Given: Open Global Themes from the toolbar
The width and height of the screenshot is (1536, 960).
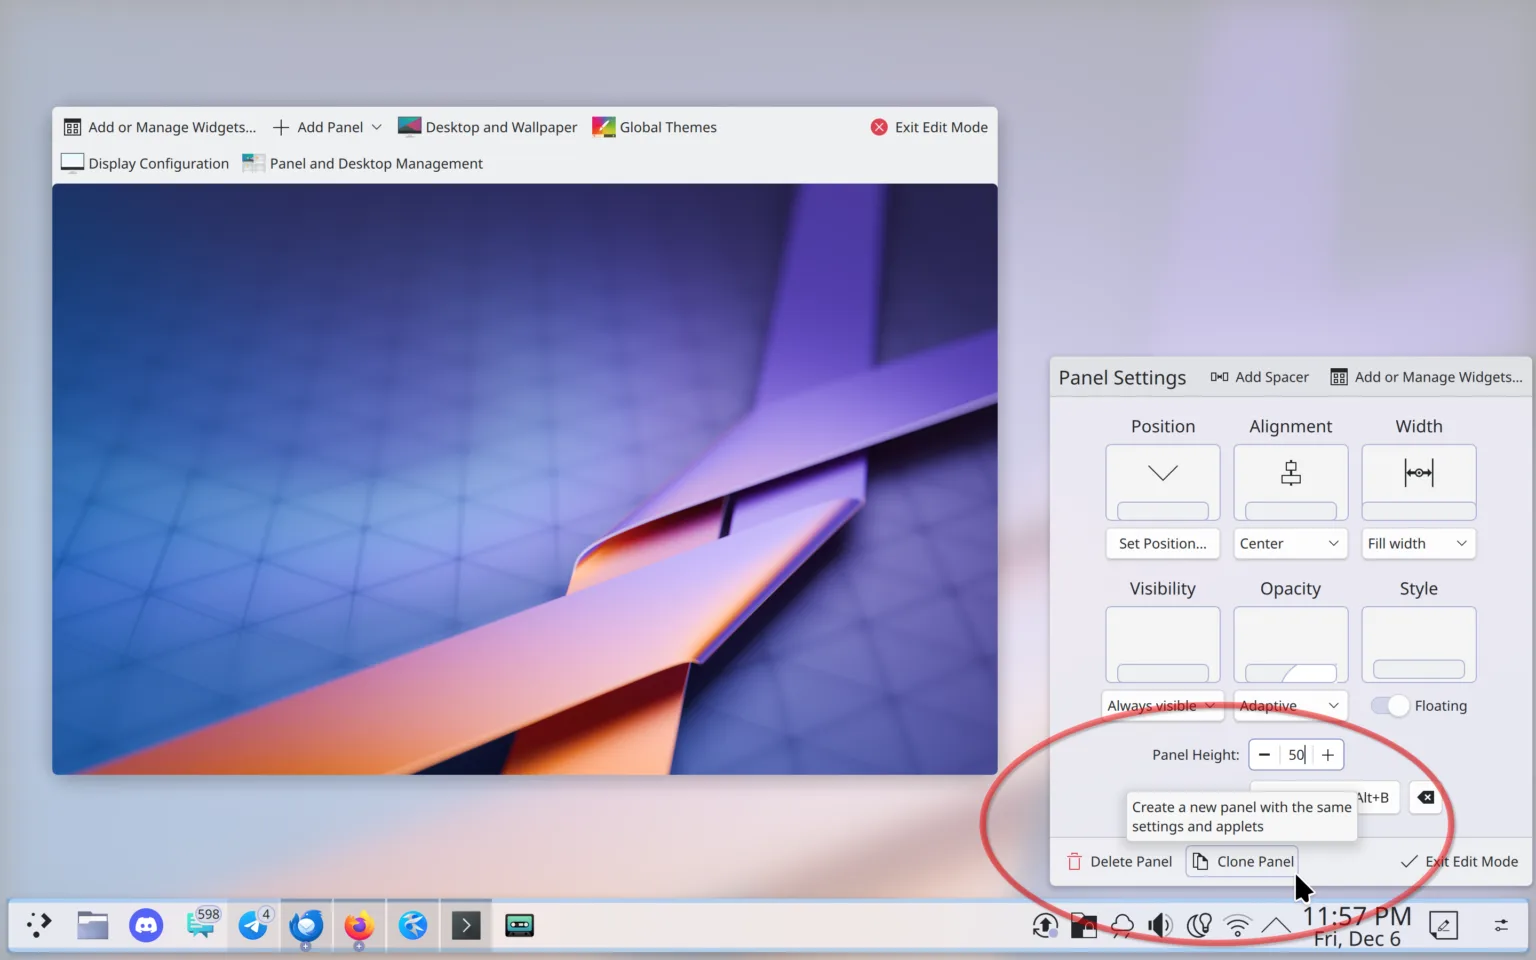Looking at the screenshot, I should point(655,127).
